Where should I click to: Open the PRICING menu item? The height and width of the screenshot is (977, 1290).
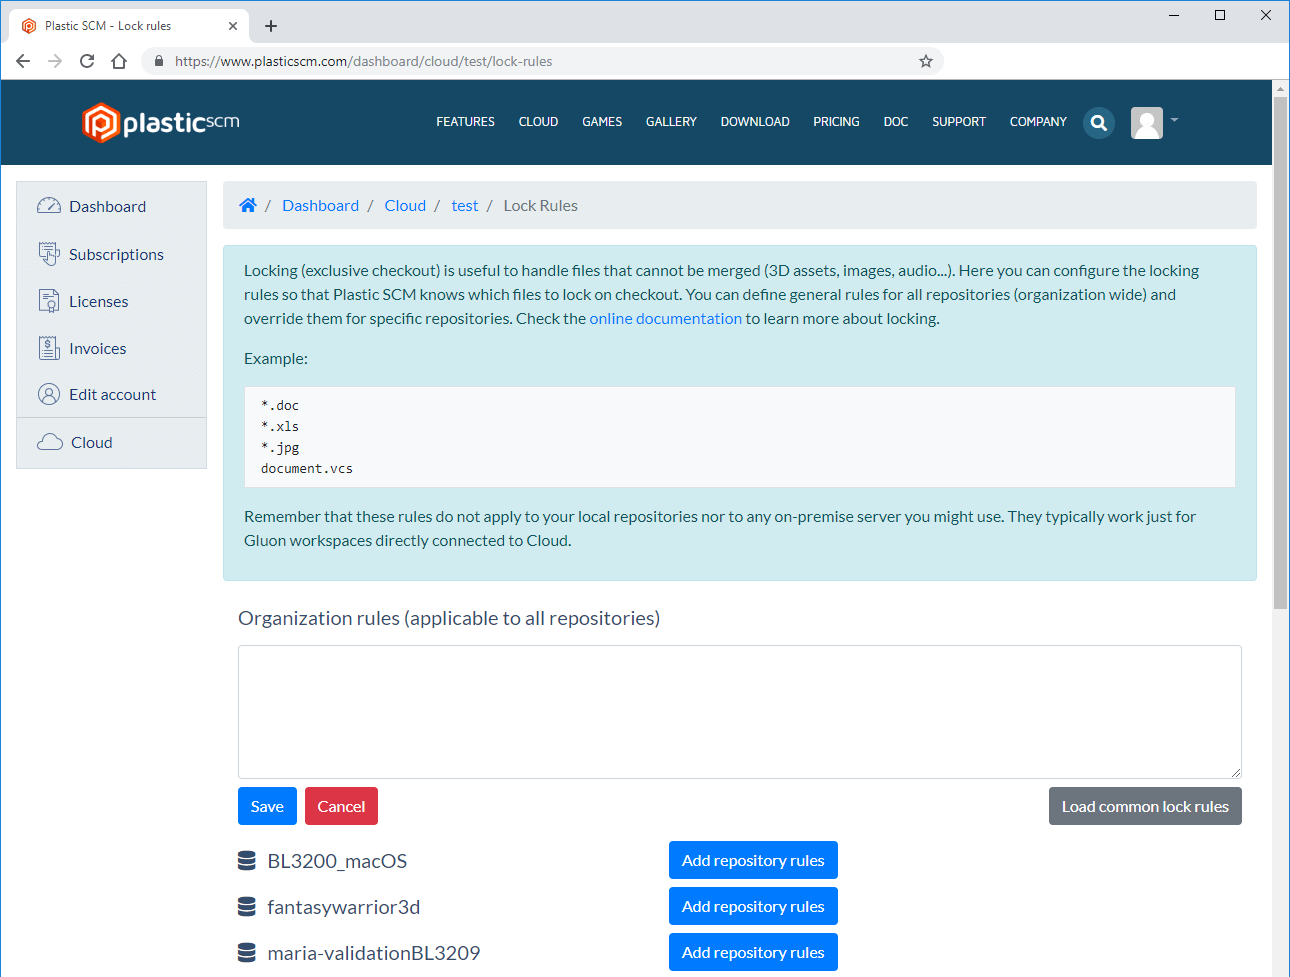pos(836,122)
